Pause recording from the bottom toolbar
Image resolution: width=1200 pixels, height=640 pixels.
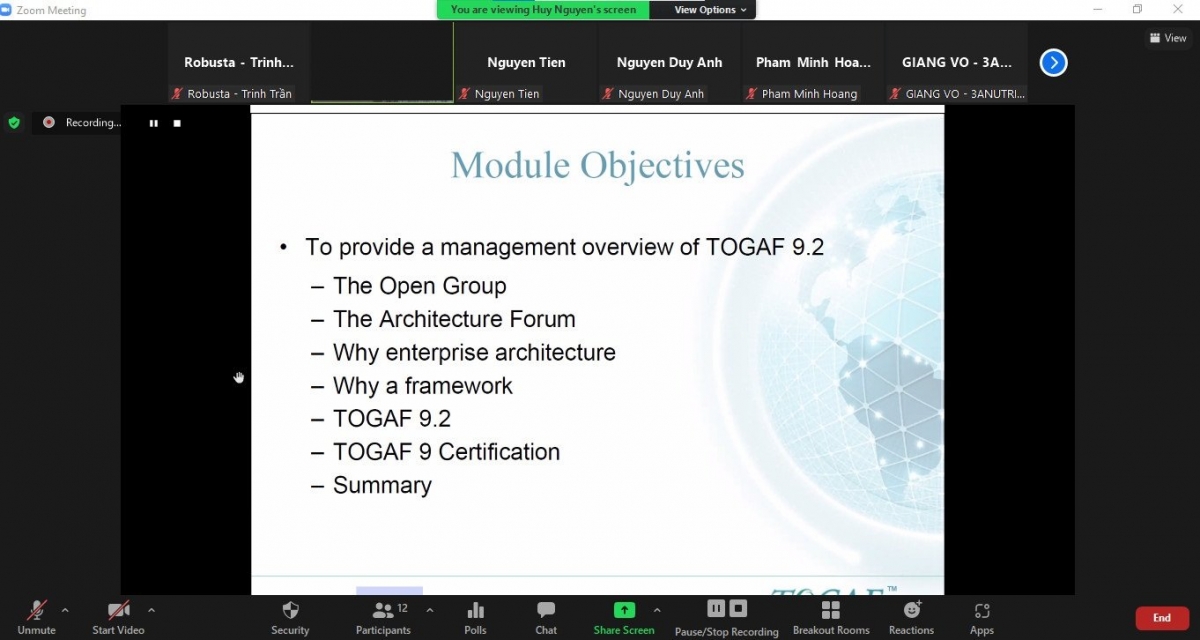[716, 608]
